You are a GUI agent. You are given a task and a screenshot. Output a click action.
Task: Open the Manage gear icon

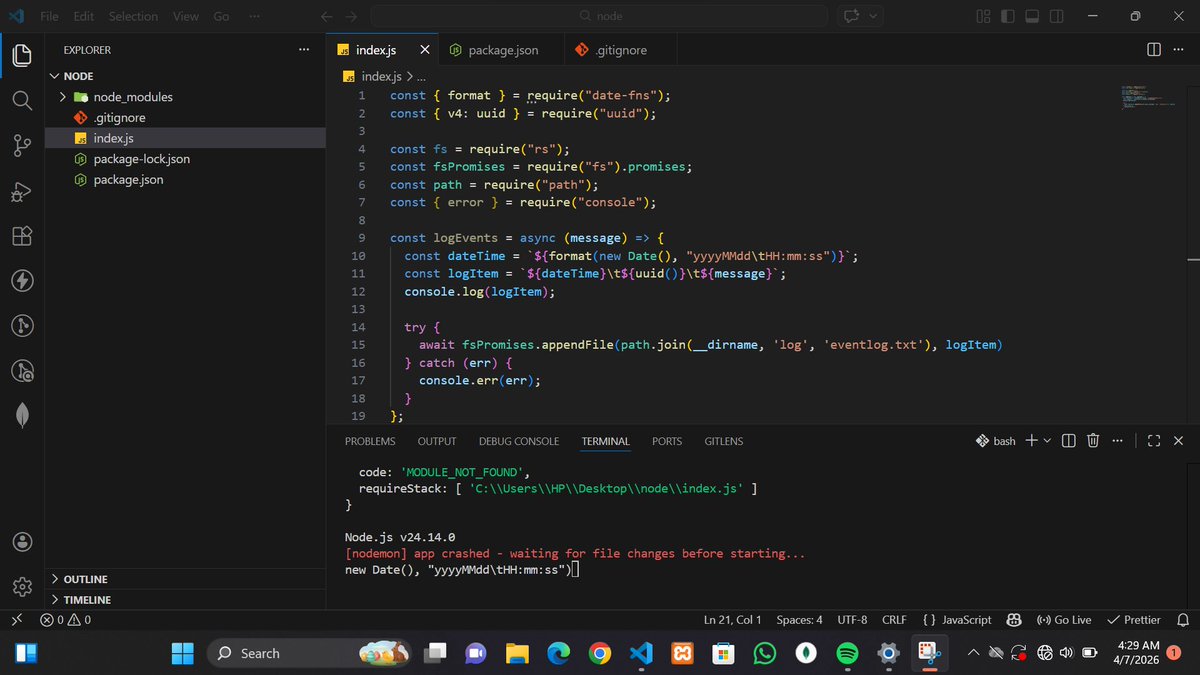[22, 586]
